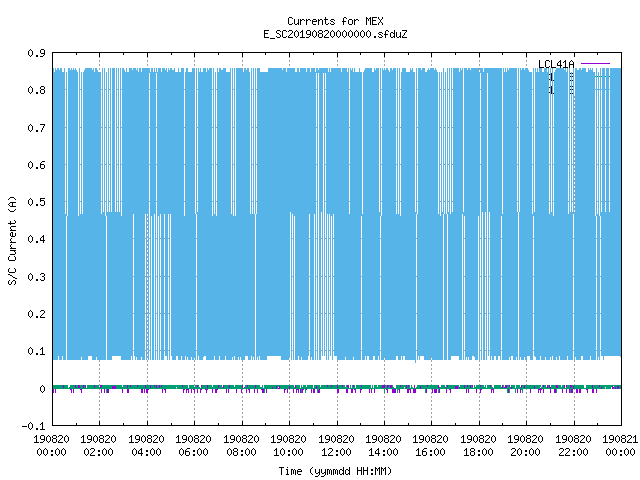Click the 190820 14:00 time tick label

383,446
